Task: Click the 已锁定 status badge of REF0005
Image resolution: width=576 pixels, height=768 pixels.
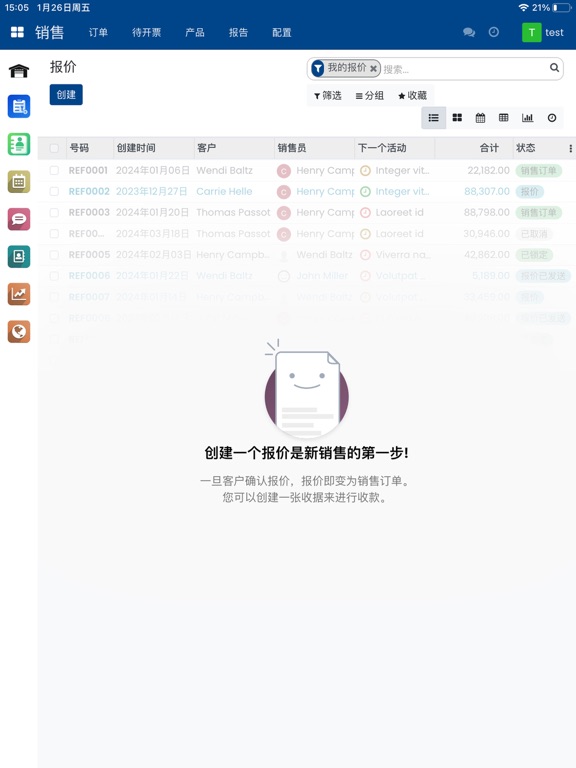Action: (x=534, y=255)
